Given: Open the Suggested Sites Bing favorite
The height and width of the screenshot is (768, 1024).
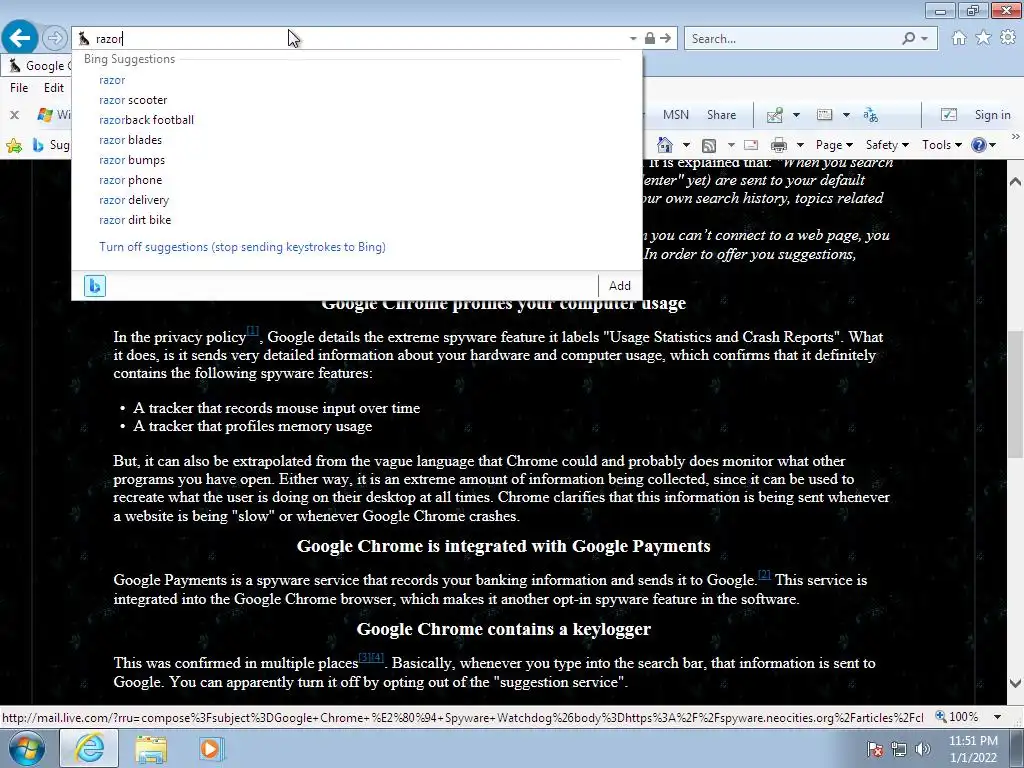Looking at the screenshot, I should (x=52, y=145).
